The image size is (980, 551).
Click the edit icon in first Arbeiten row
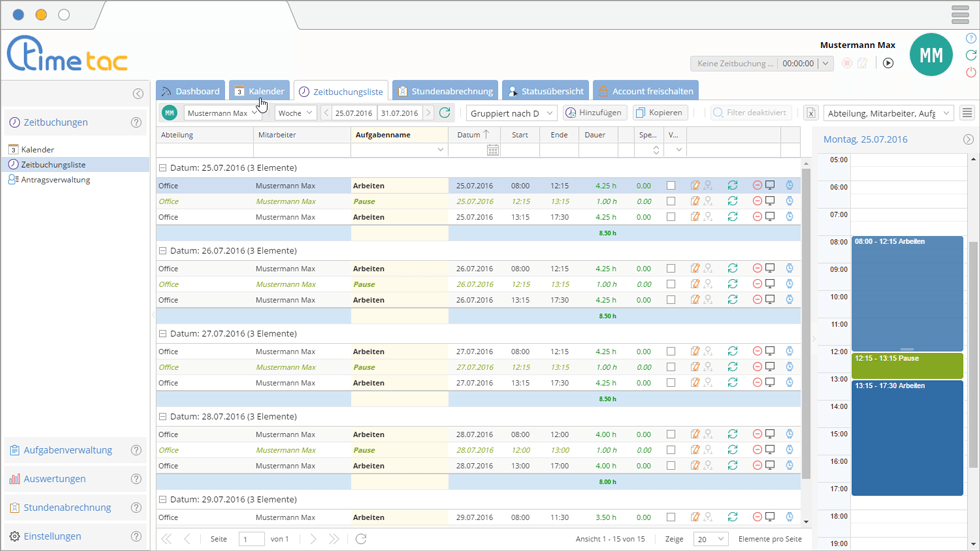(x=696, y=186)
